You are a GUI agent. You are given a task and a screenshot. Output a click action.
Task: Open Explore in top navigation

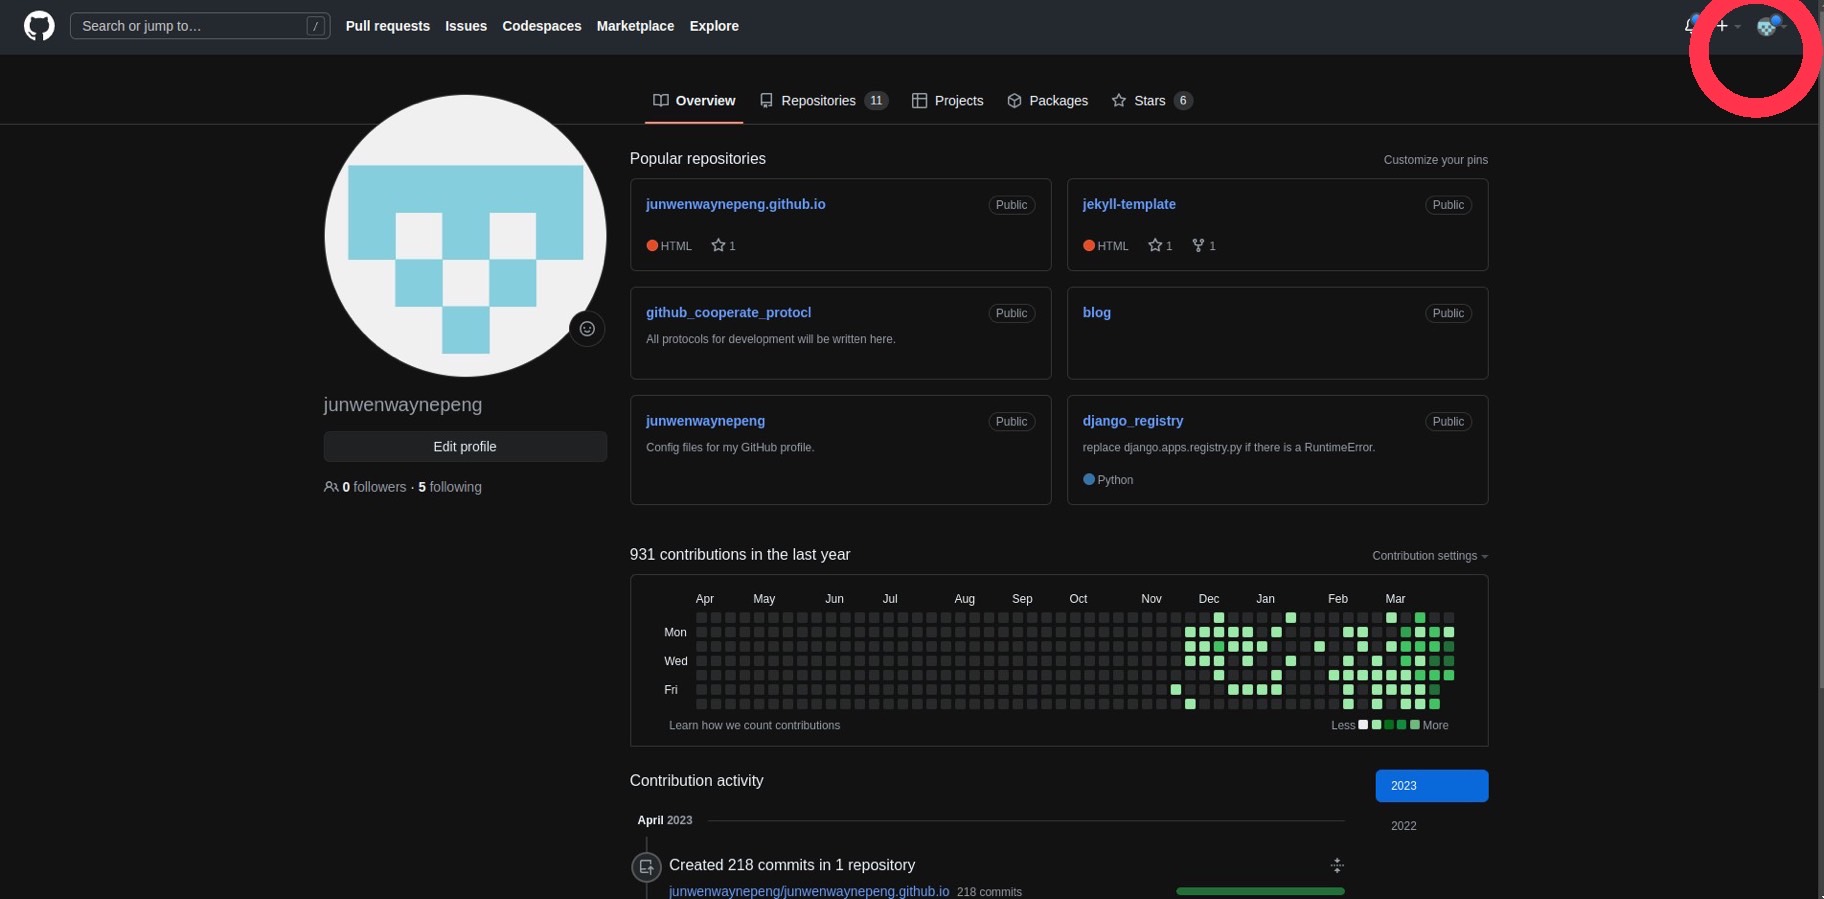(x=714, y=26)
